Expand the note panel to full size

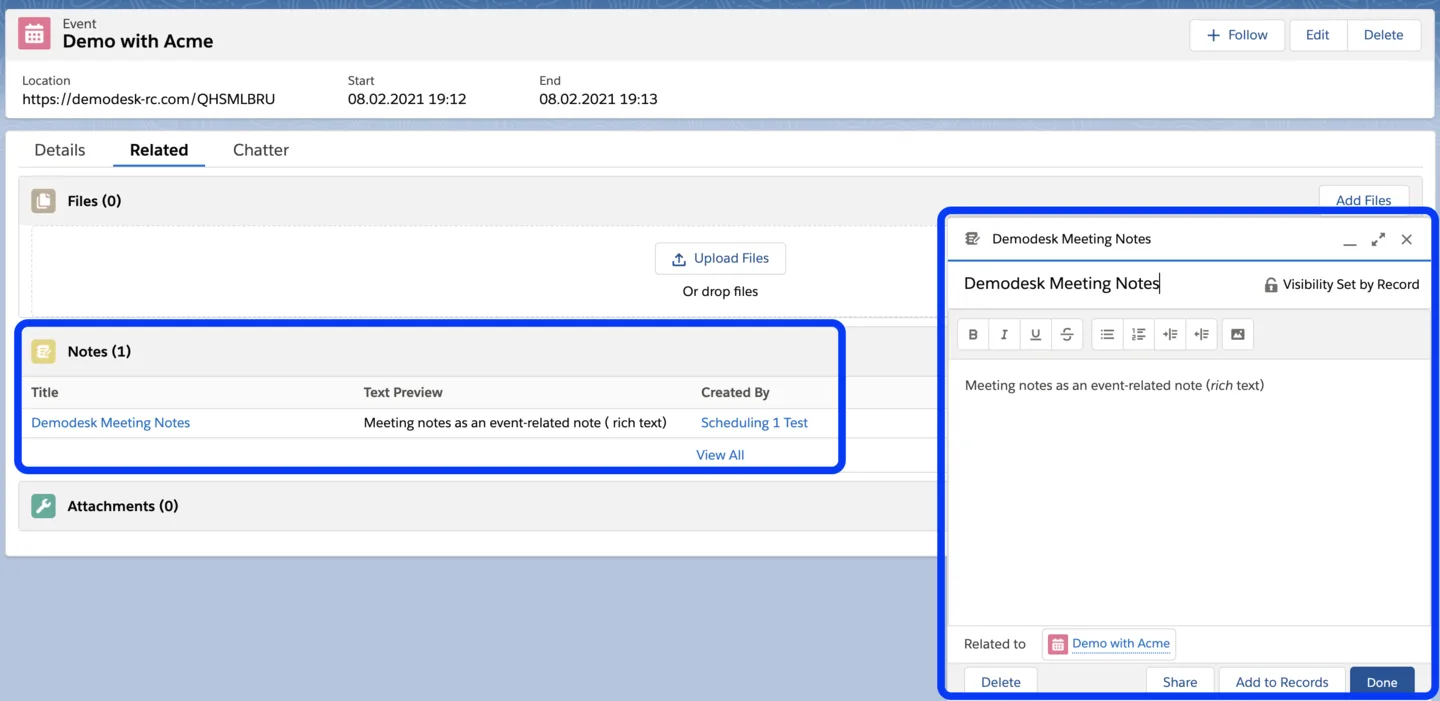[1378, 239]
